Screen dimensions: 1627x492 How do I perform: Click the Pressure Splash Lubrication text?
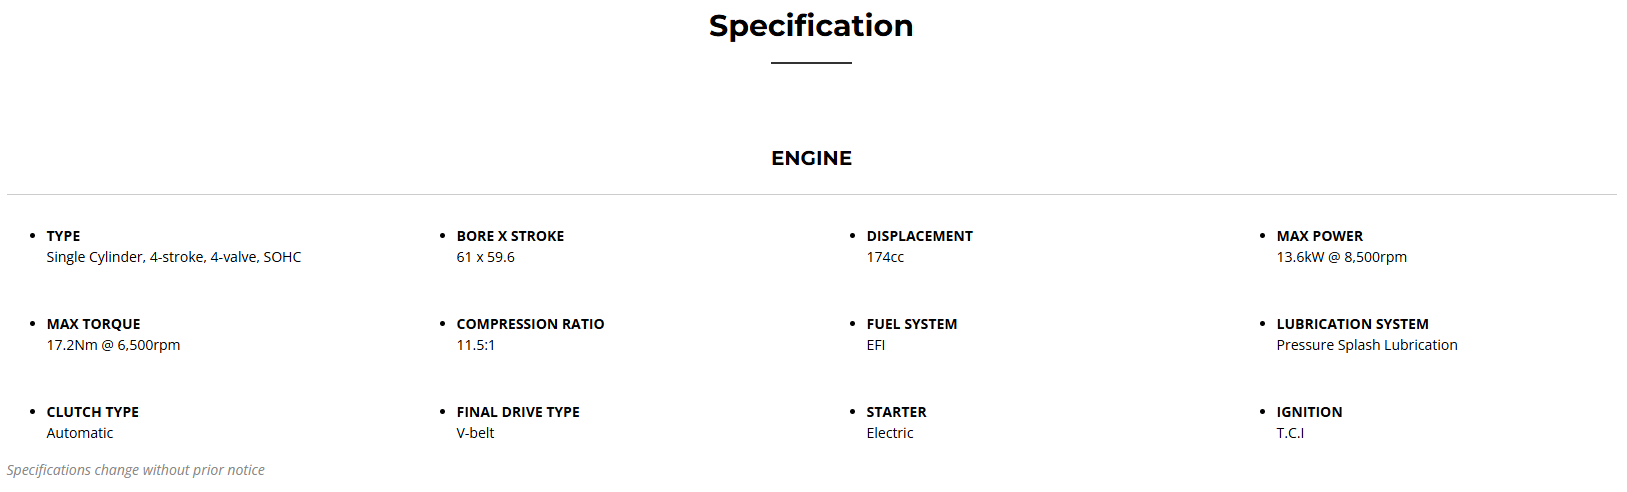pos(1366,345)
